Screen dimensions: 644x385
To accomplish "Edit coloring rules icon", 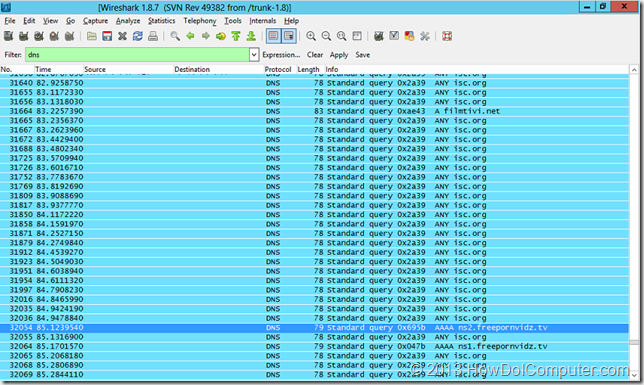I will [409, 36].
